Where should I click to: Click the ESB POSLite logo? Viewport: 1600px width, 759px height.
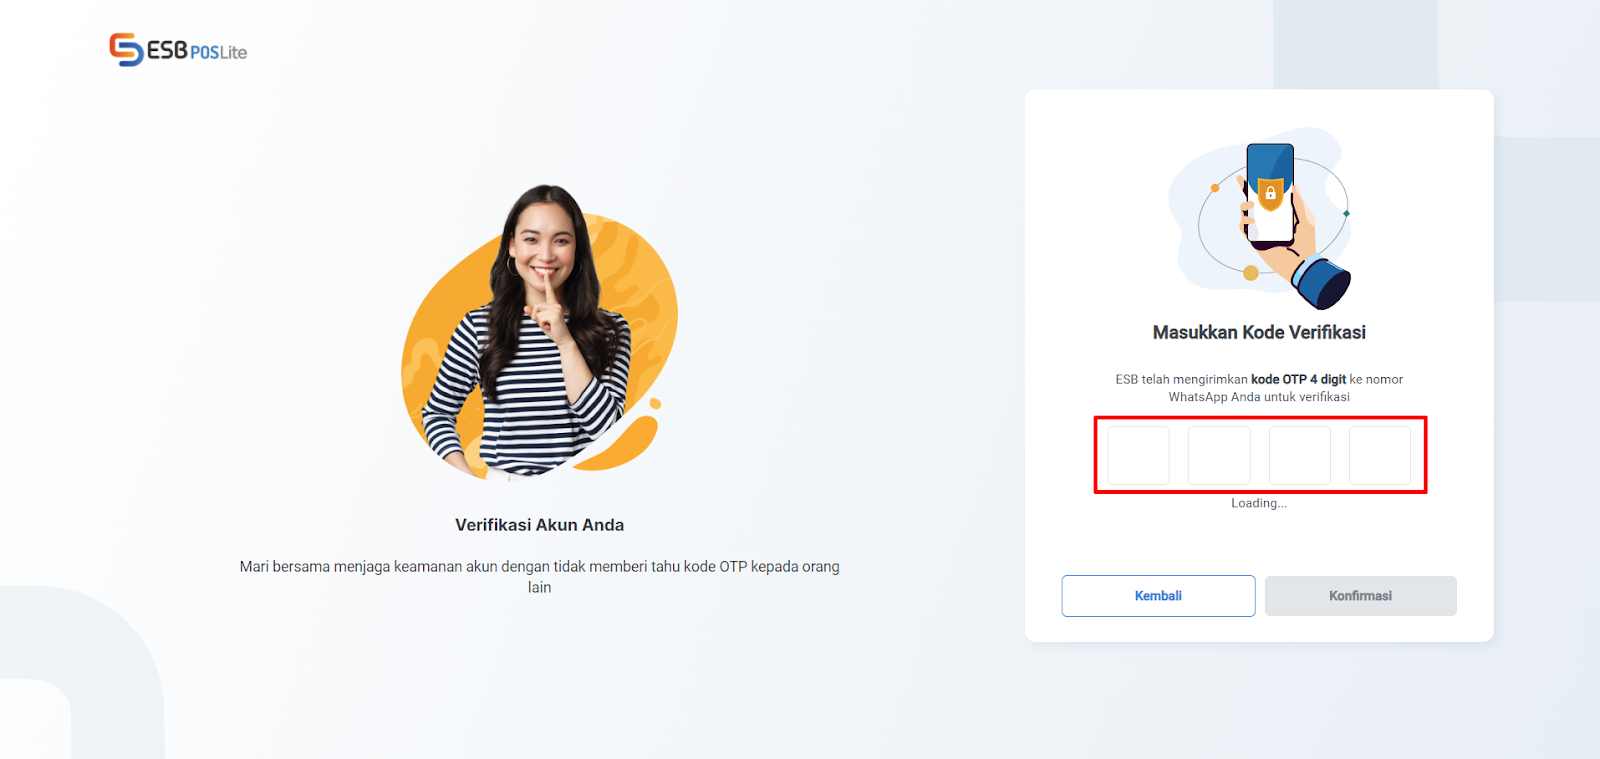pyautogui.click(x=178, y=50)
